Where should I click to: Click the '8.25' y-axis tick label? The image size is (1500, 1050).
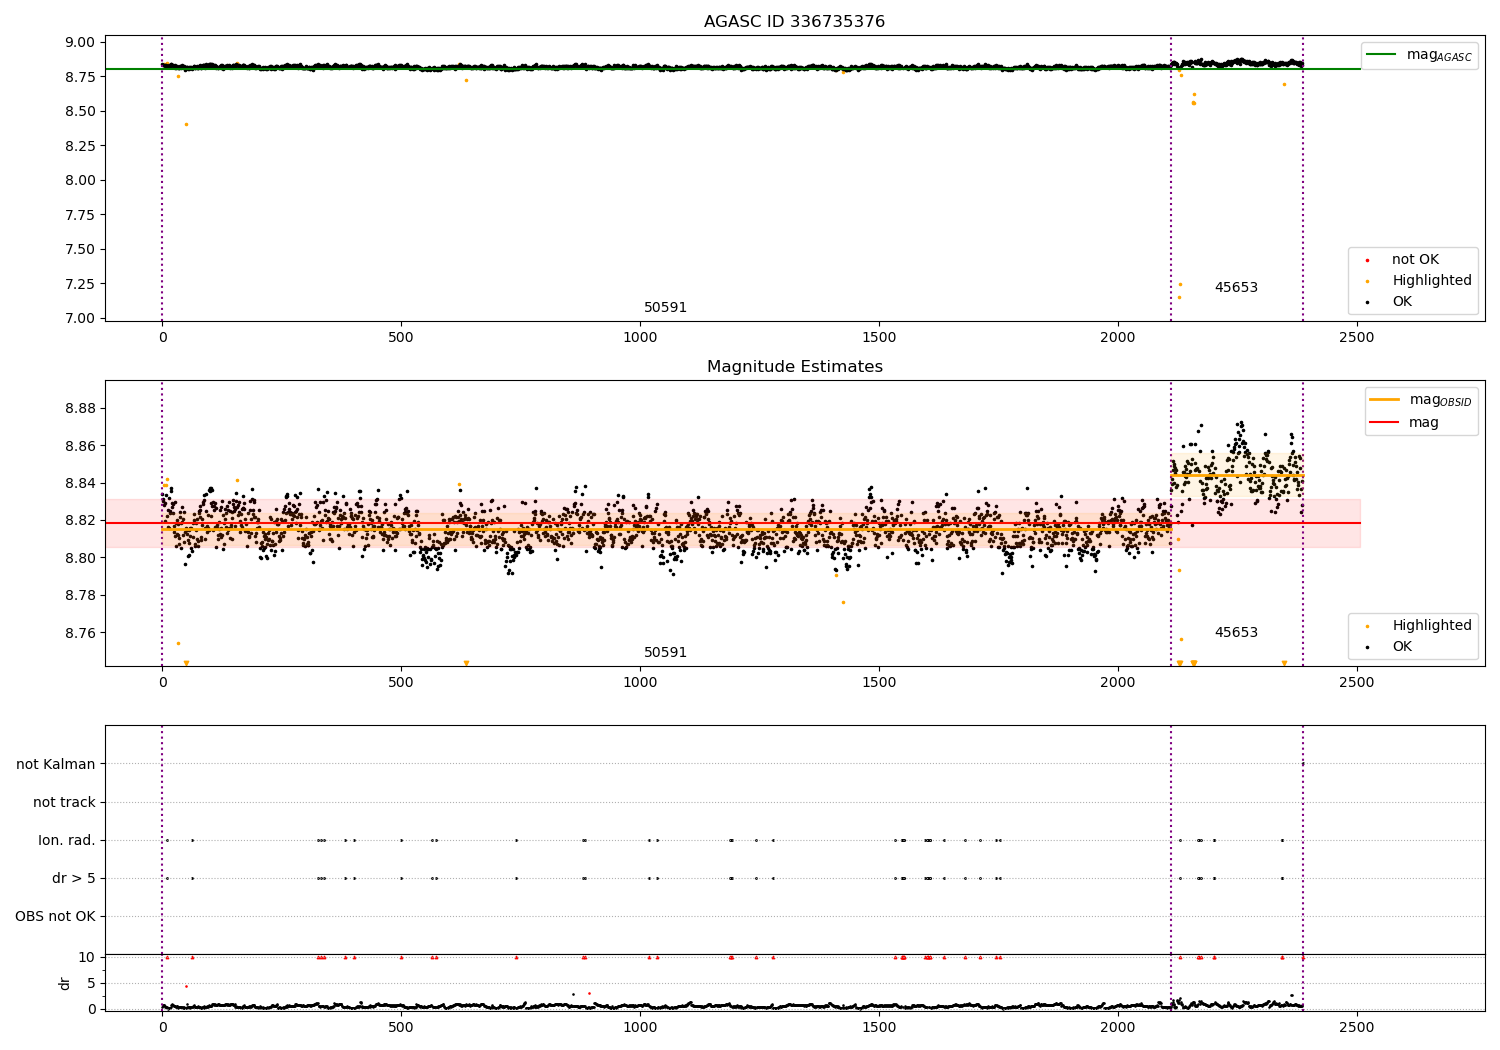click(x=81, y=146)
